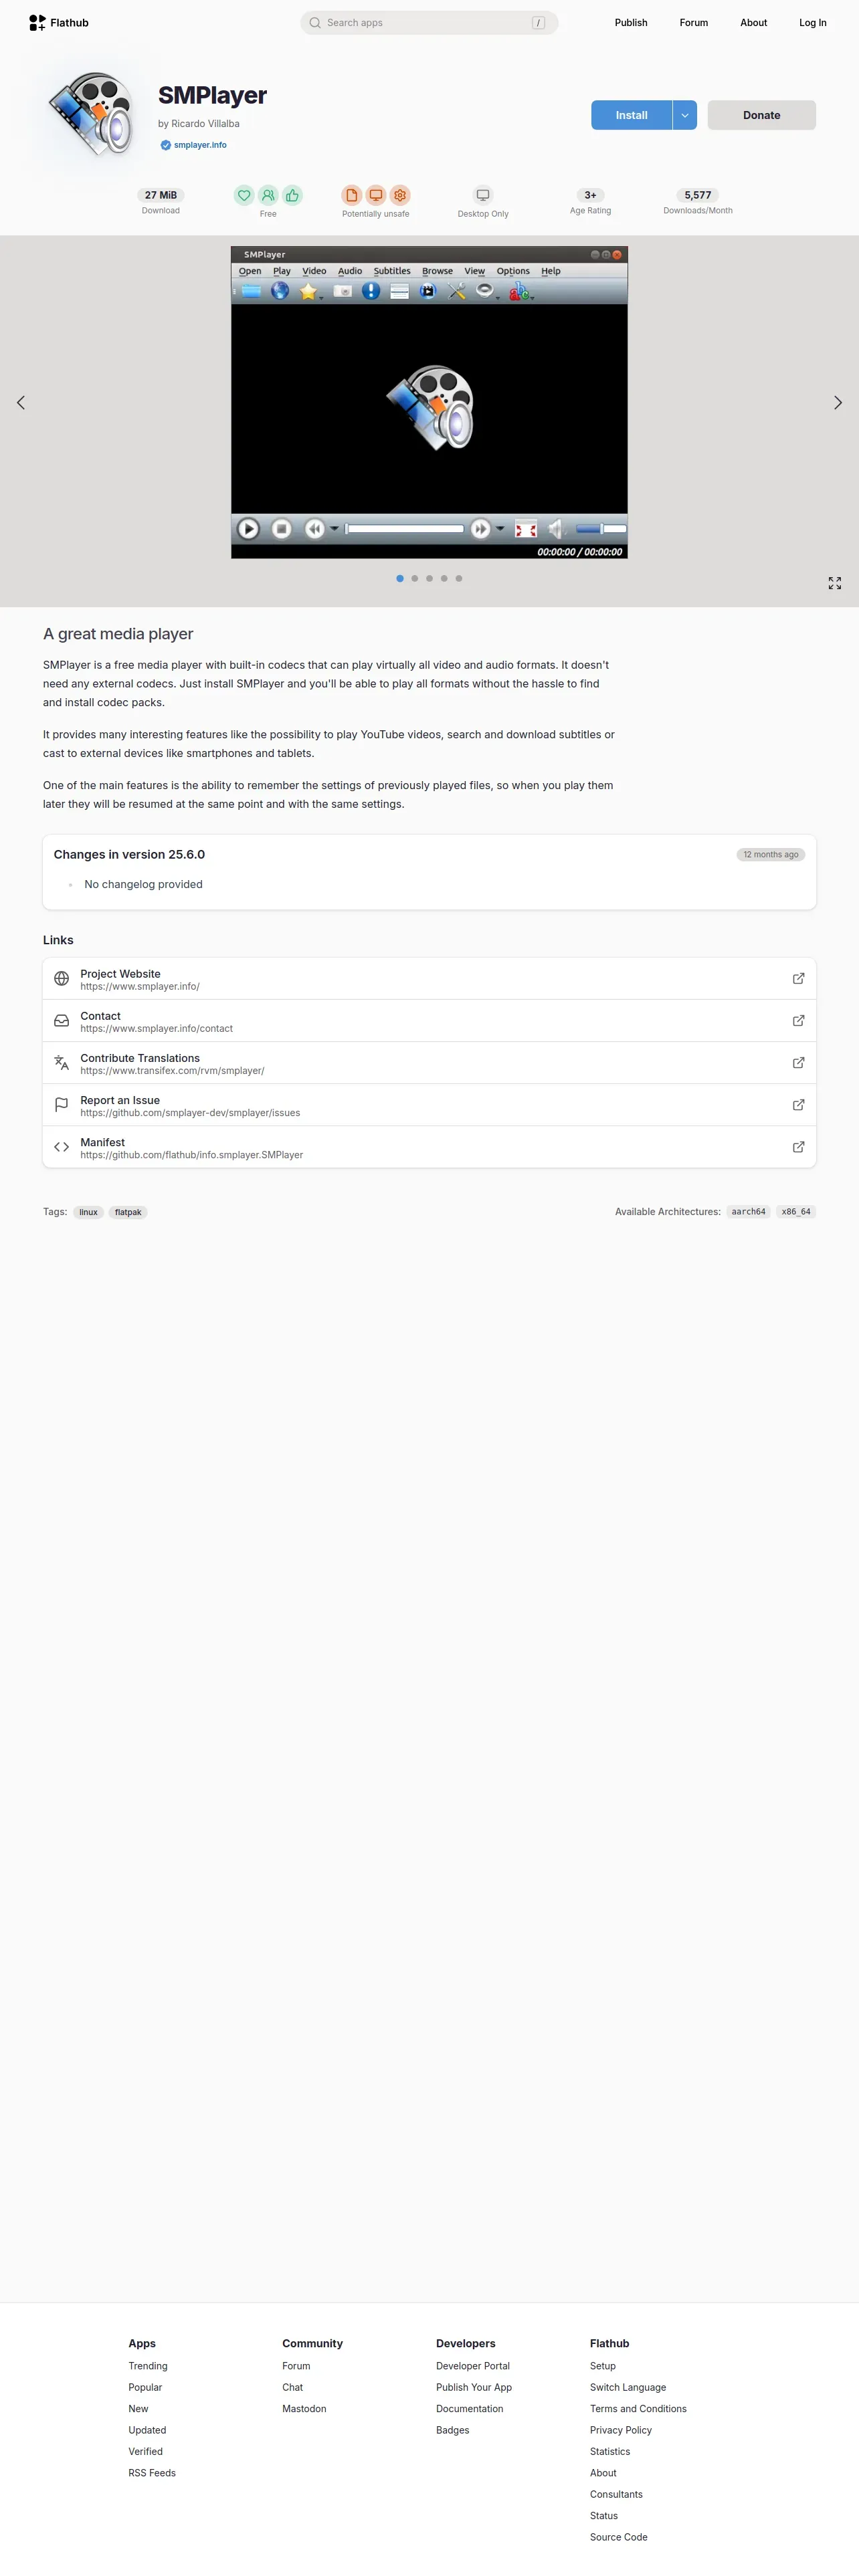Focus the Search apps field
Viewport: 859px width, 2576px height.
(429, 22)
